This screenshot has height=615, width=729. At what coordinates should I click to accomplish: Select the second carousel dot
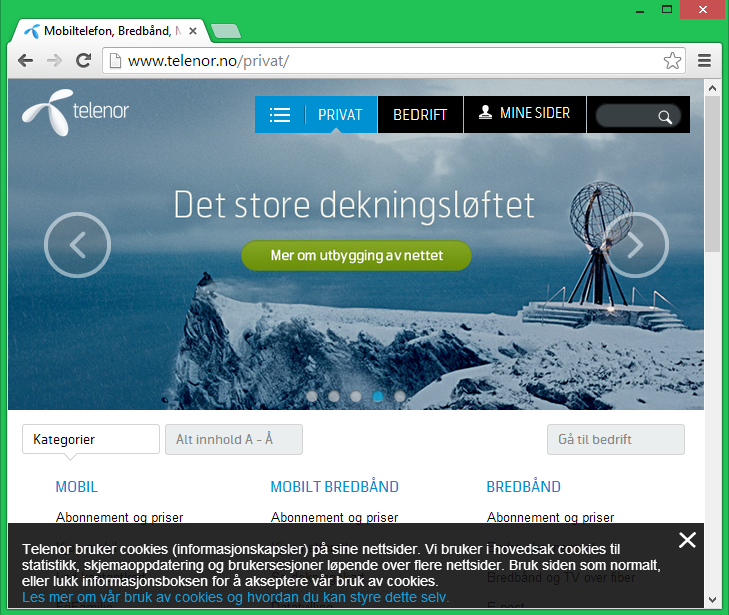click(x=334, y=396)
